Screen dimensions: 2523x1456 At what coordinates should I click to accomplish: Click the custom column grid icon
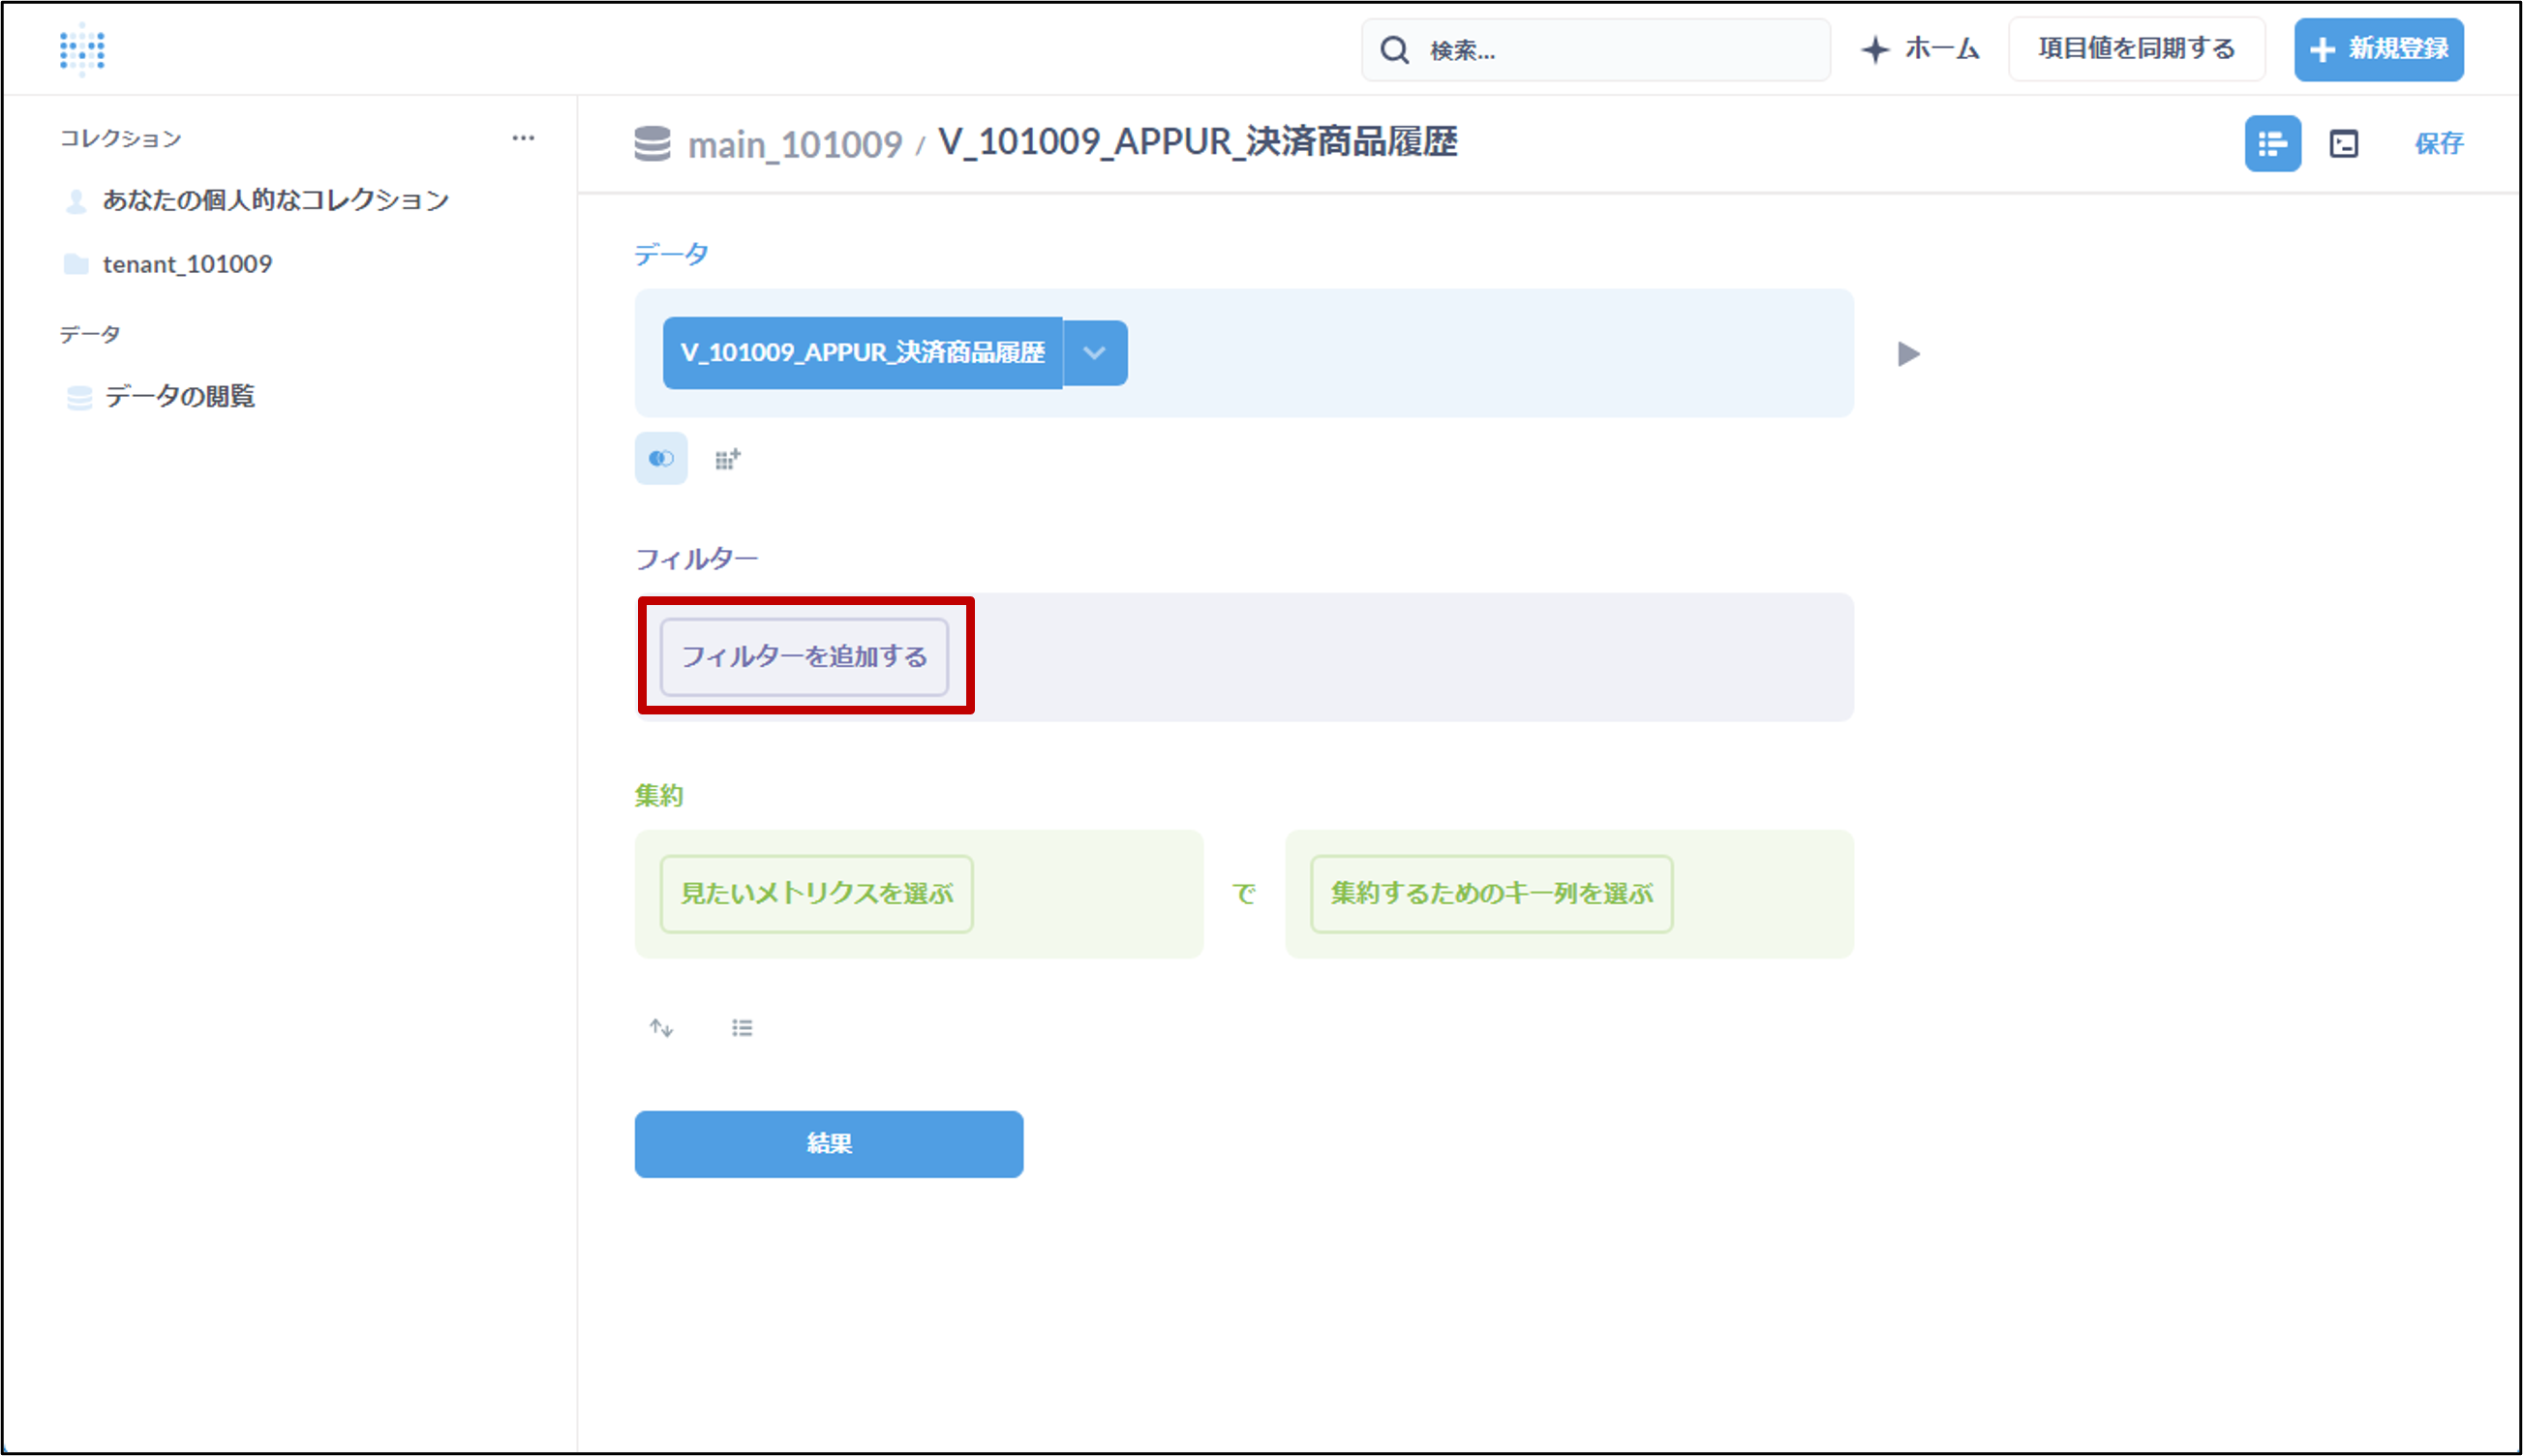727,459
